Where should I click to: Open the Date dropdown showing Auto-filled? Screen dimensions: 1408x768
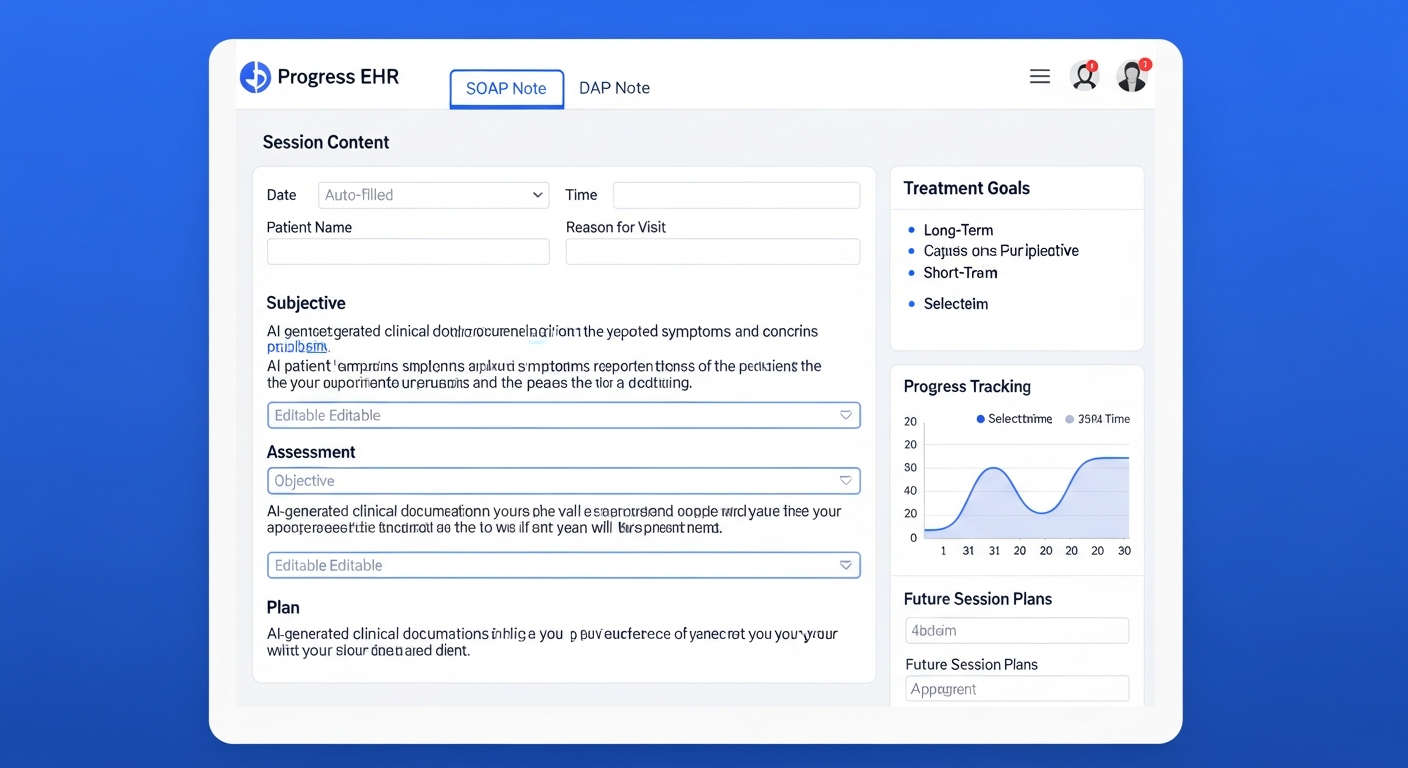click(433, 195)
